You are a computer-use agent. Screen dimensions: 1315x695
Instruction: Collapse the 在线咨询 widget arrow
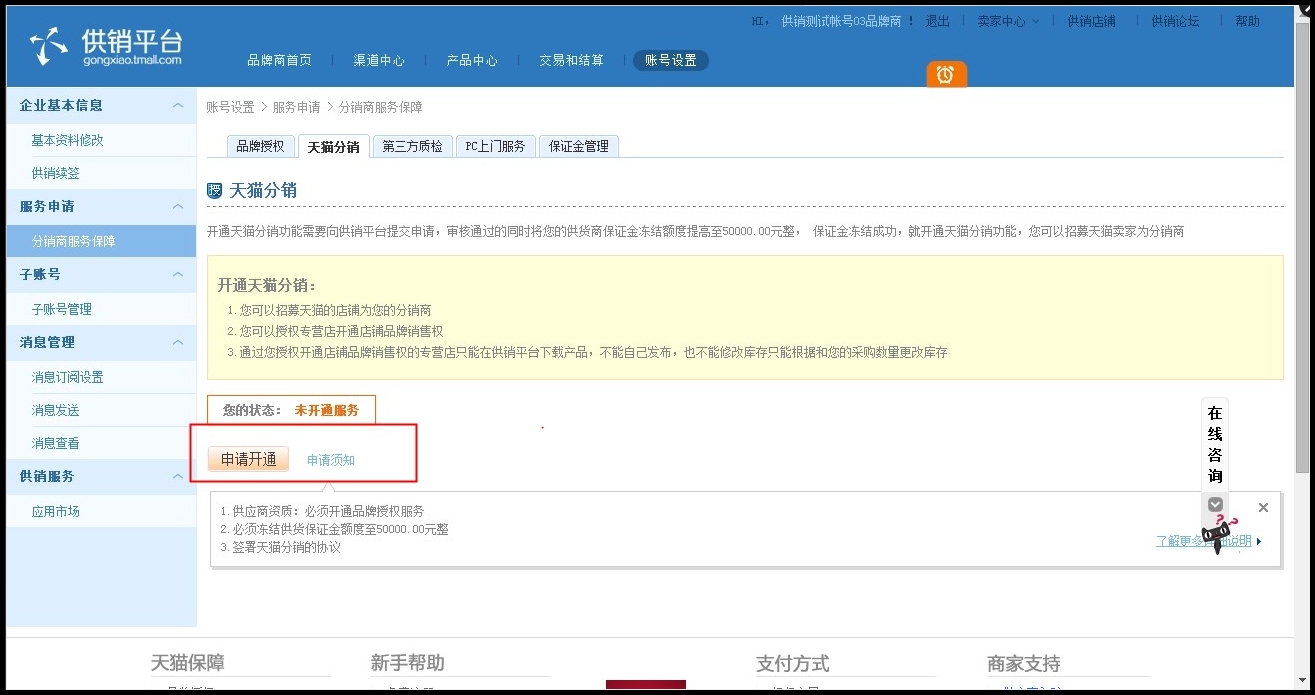[1215, 504]
